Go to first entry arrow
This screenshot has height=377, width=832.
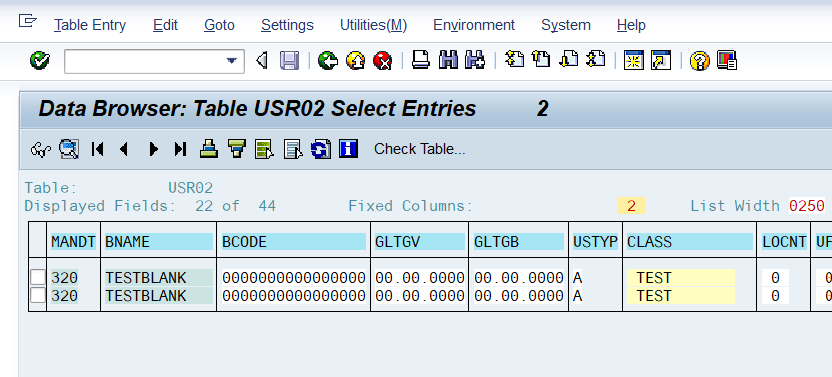point(97,149)
